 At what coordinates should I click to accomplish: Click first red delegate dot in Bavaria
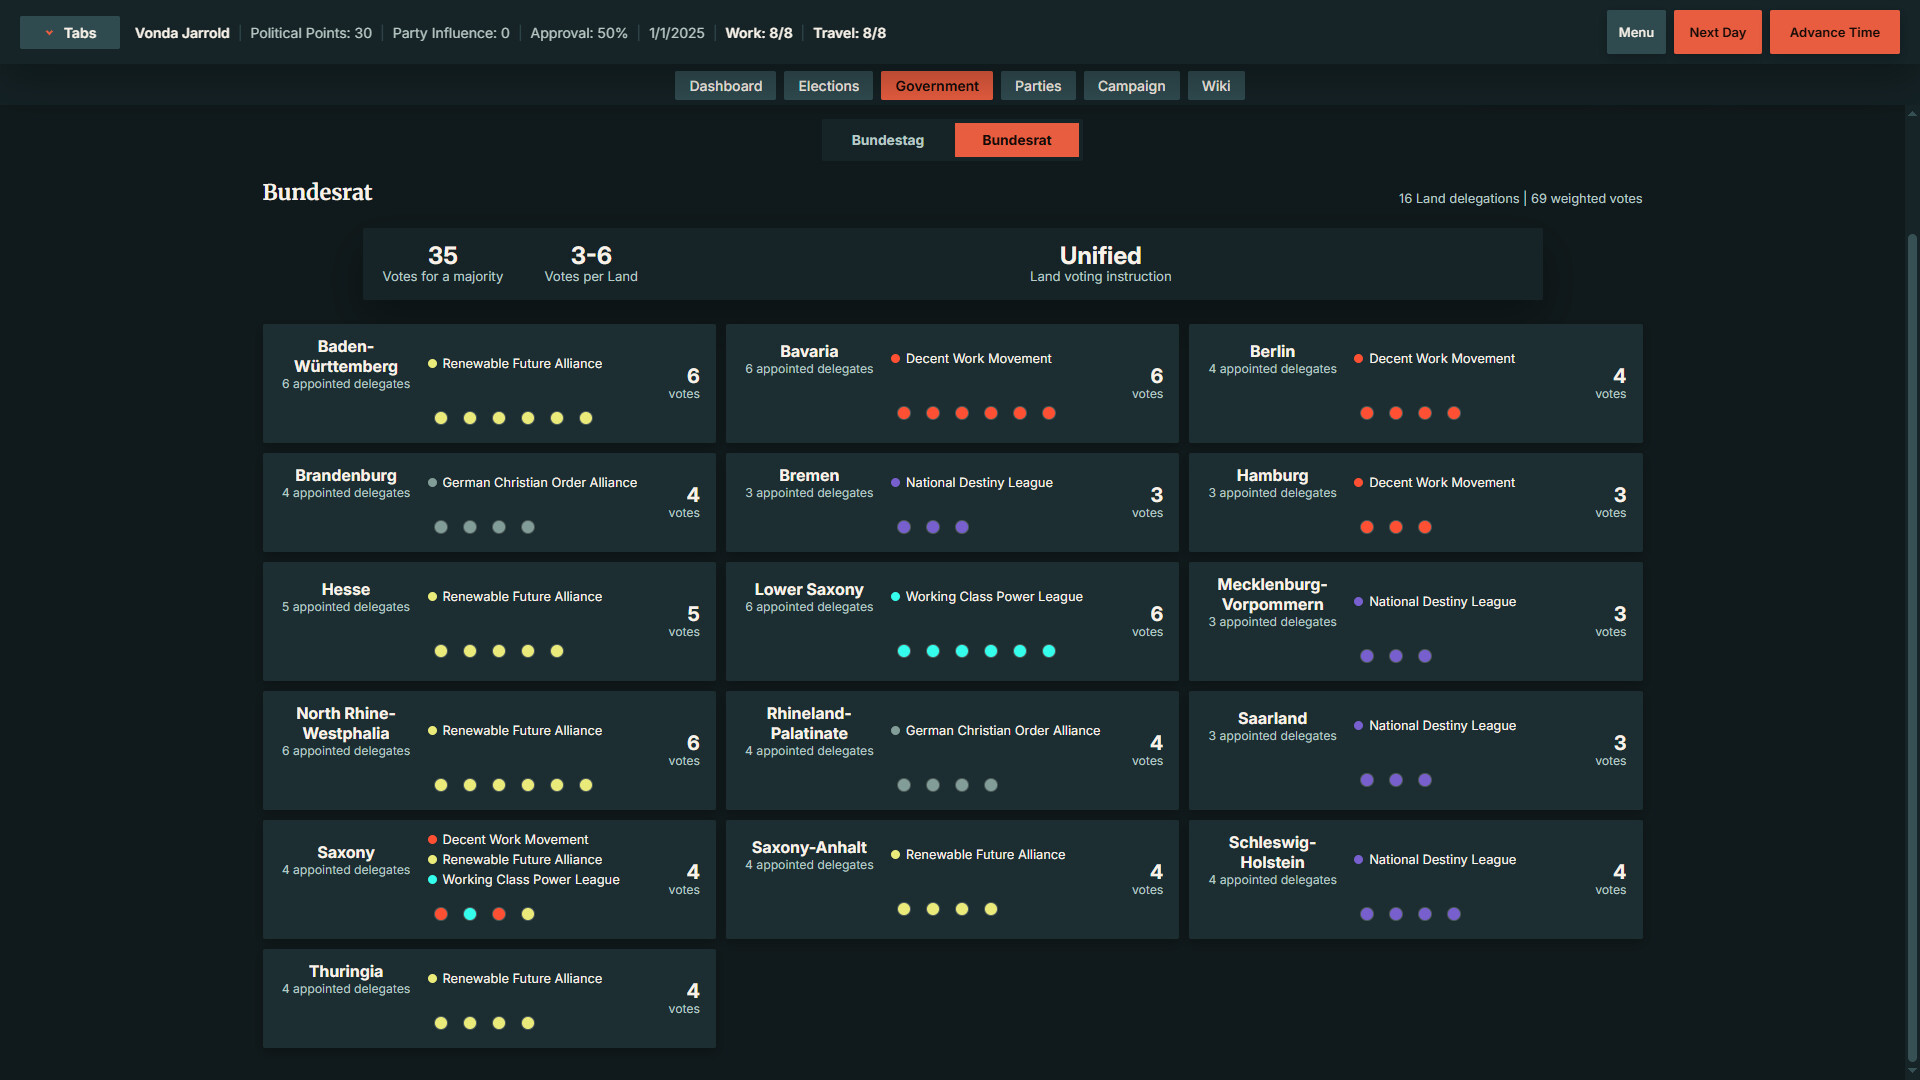tap(904, 413)
